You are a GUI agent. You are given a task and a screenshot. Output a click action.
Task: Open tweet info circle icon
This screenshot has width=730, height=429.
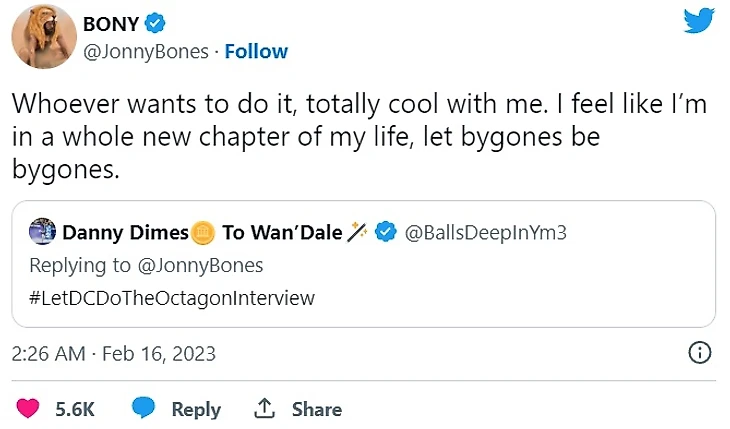[x=701, y=353]
